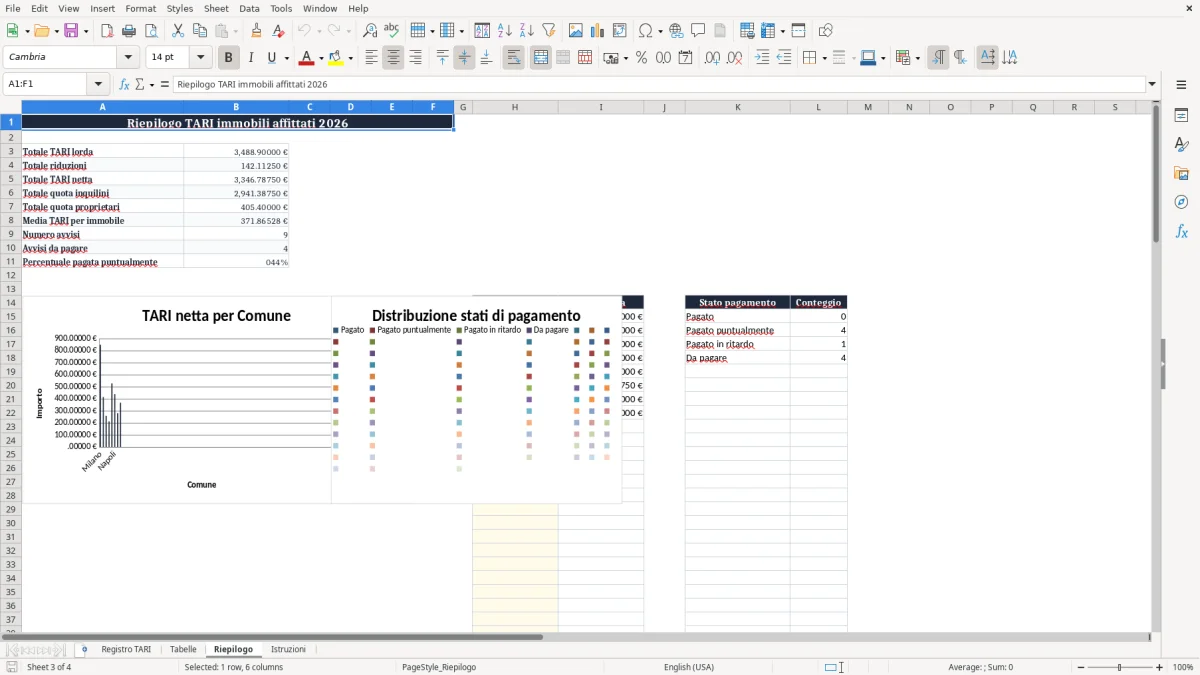
Task: Click the zoom out minus button
Action: click(x=1081, y=667)
